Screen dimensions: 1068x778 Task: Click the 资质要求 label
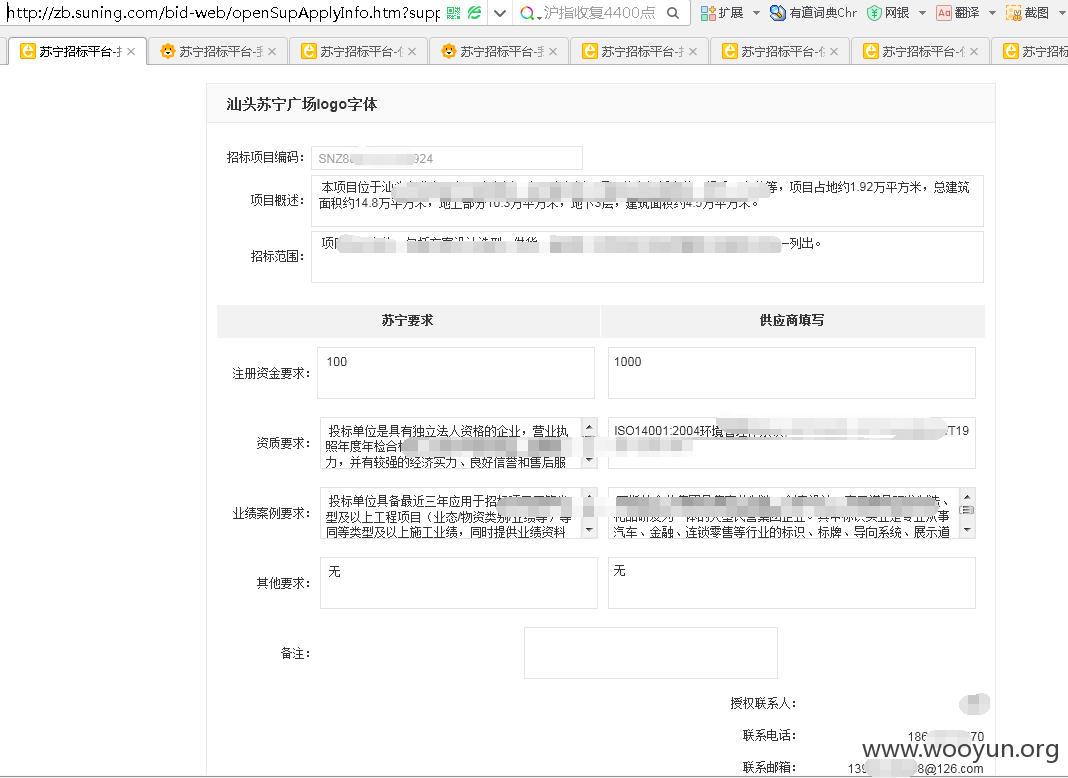[283, 444]
